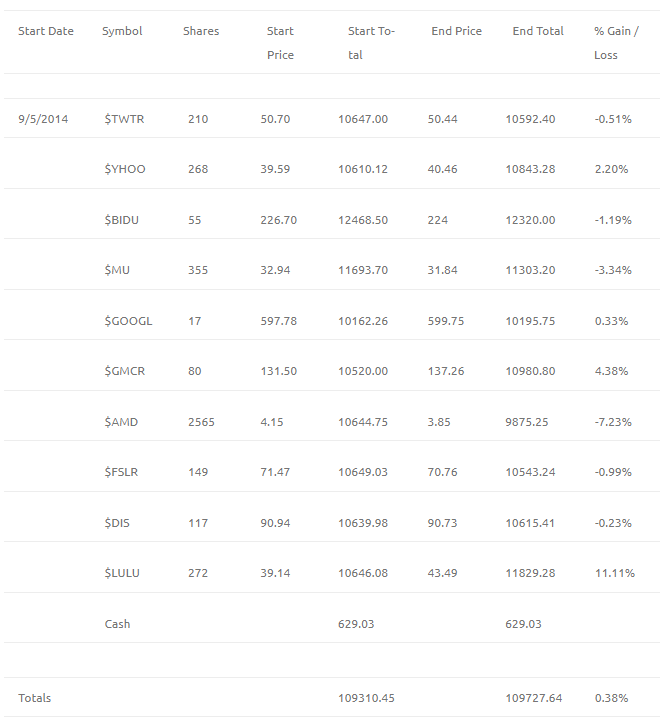The width and height of the screenshot is (666, 724).
Task: Click the Shares column header
Action: [201, 31]
